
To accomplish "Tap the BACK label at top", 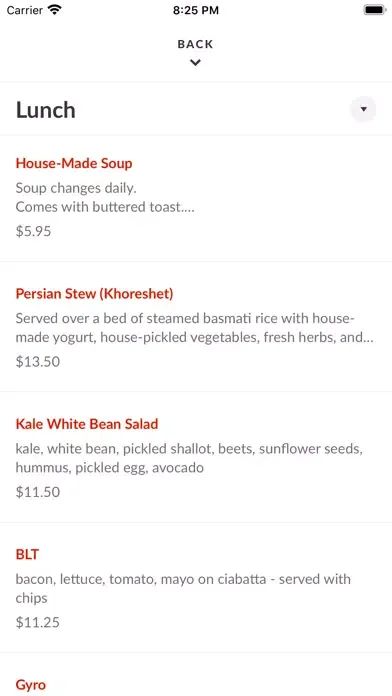I will [x=195, y=44].
